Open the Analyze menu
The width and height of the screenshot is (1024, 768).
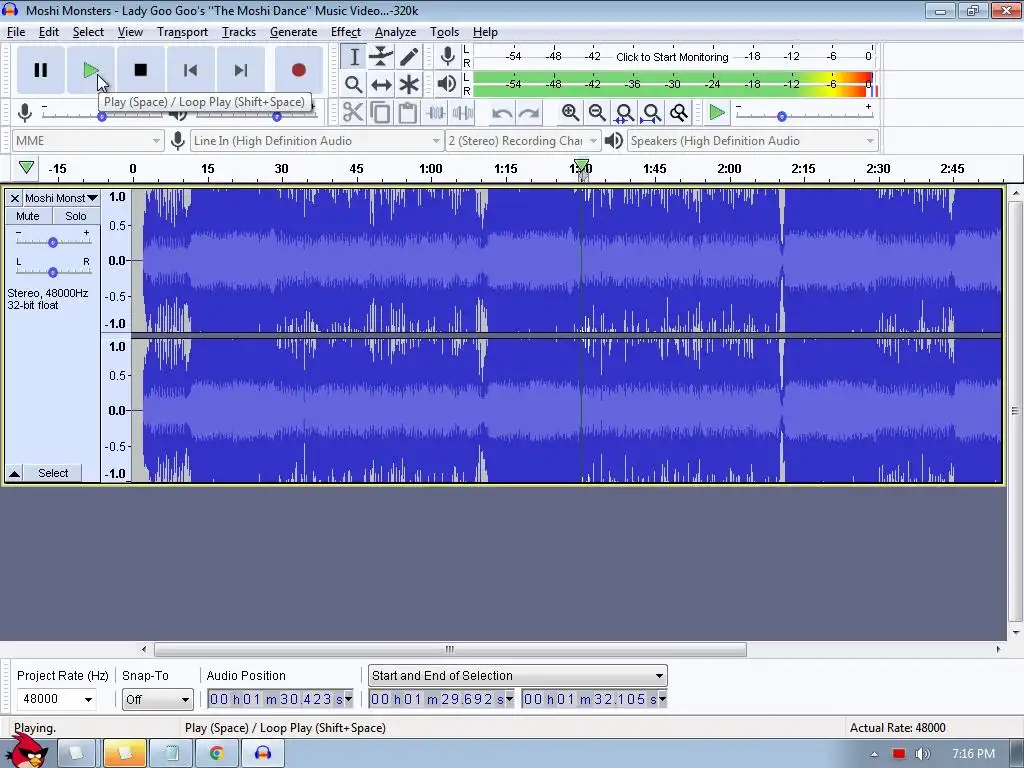(x=395, y=32)
